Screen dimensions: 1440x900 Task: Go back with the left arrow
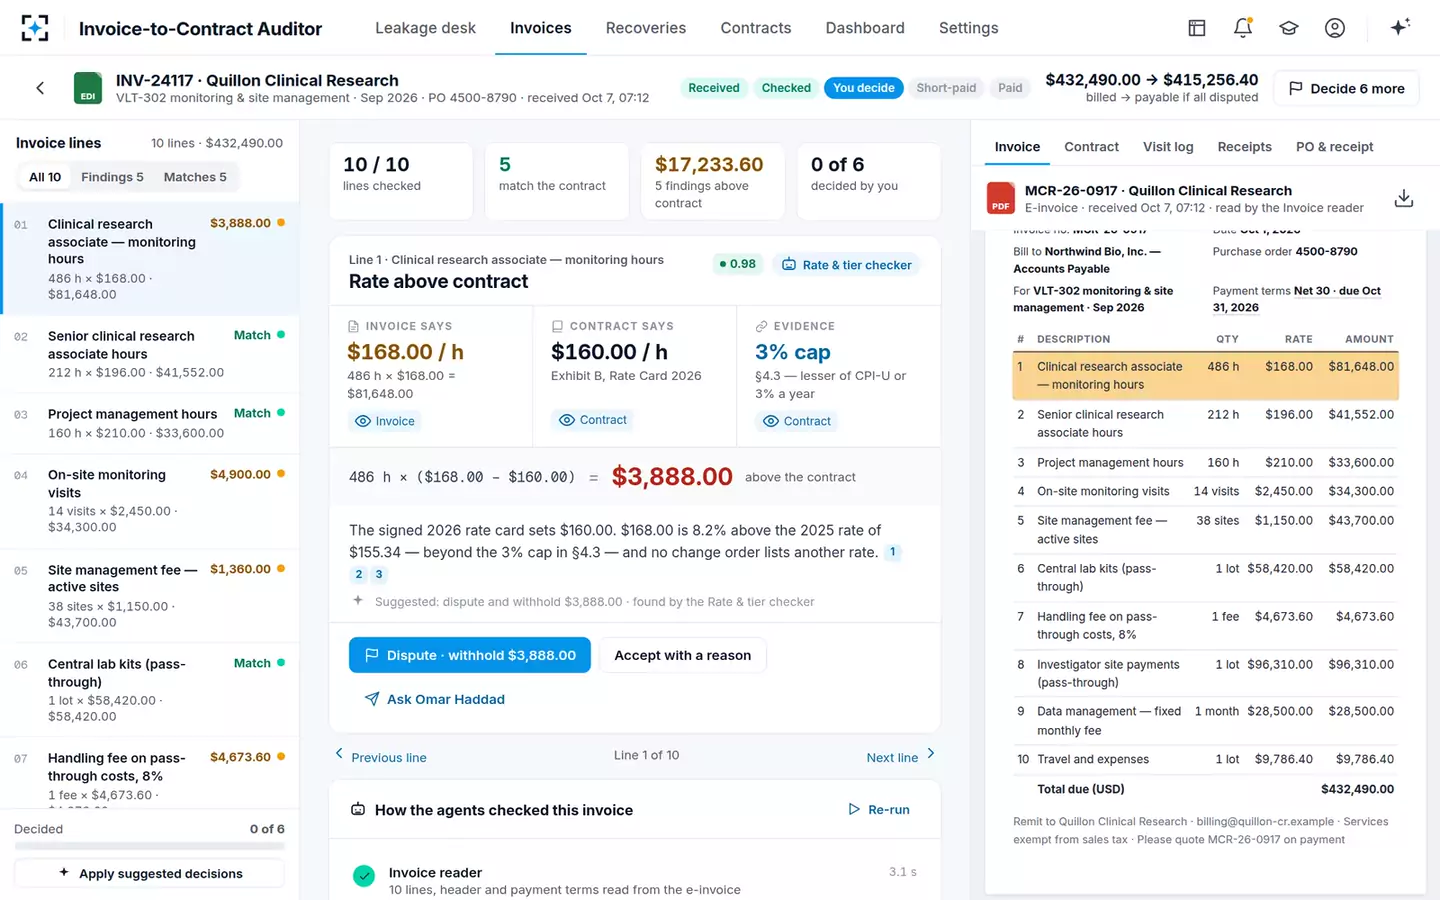point(40,88)
